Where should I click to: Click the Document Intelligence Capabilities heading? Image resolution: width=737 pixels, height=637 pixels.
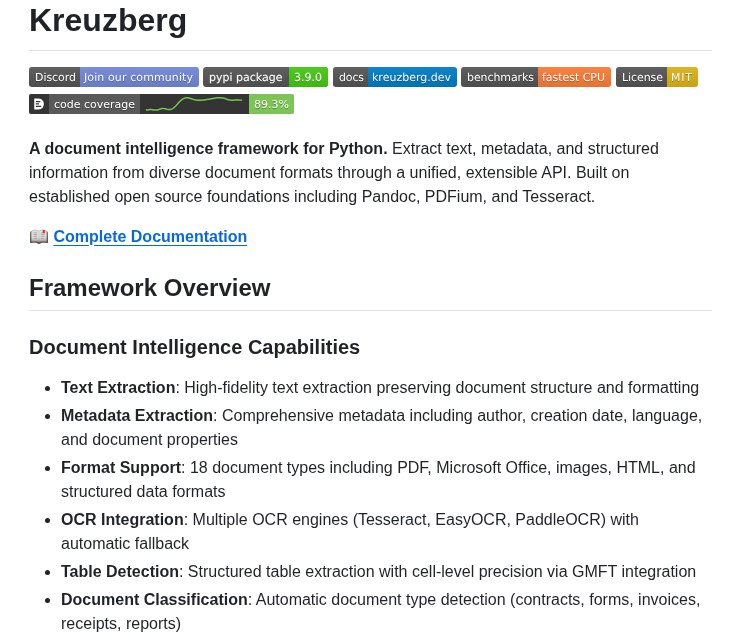point(194,347)
